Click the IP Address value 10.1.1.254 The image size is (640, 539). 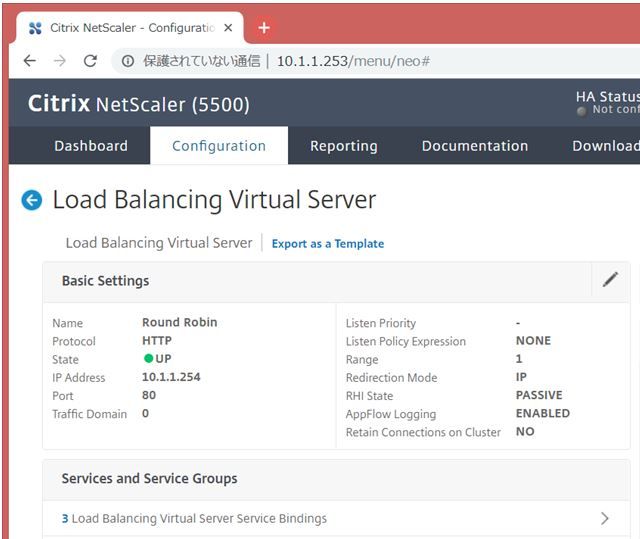pyautogui.click(x=171, y=377)
